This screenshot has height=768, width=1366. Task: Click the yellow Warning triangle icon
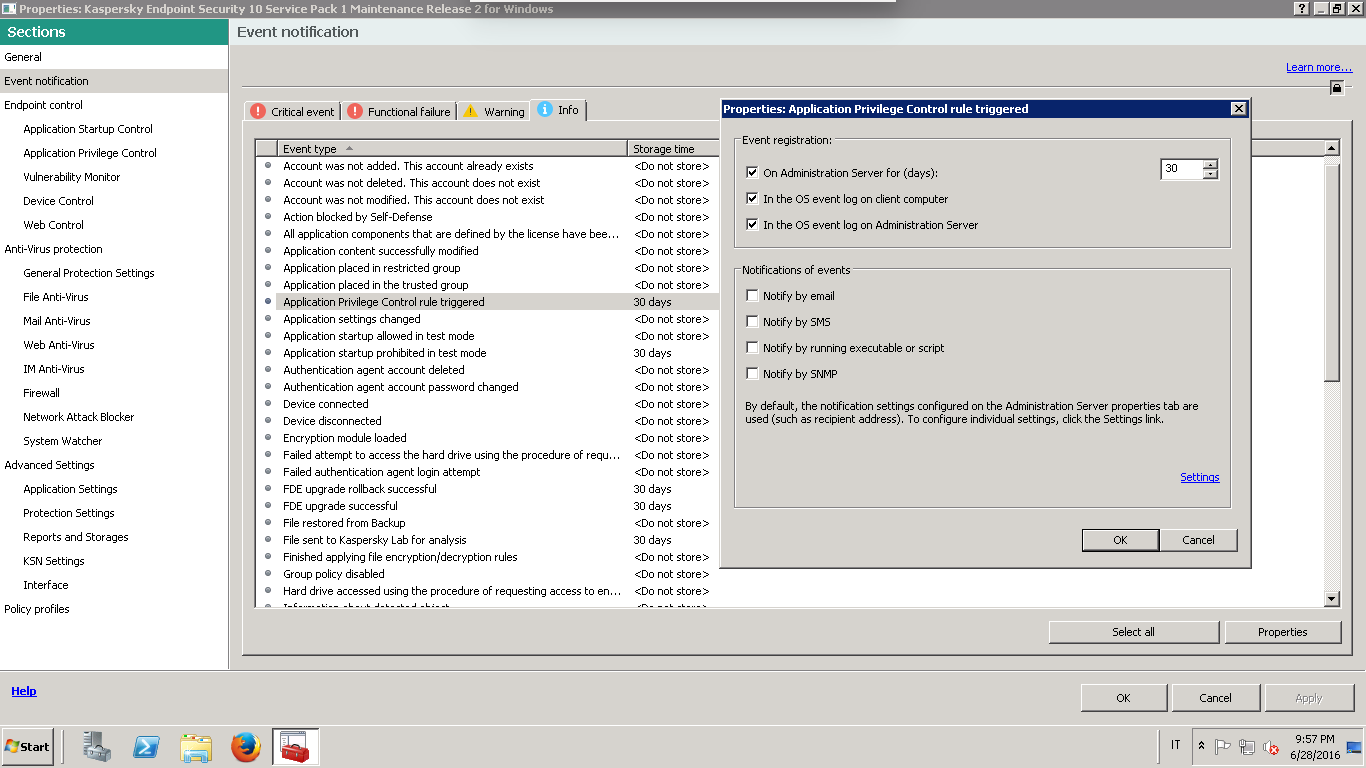point(471,111)
